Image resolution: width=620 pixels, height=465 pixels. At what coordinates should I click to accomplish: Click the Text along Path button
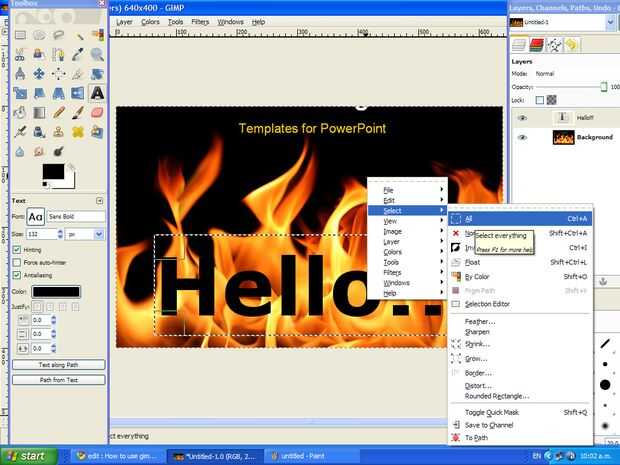point(59,365)
